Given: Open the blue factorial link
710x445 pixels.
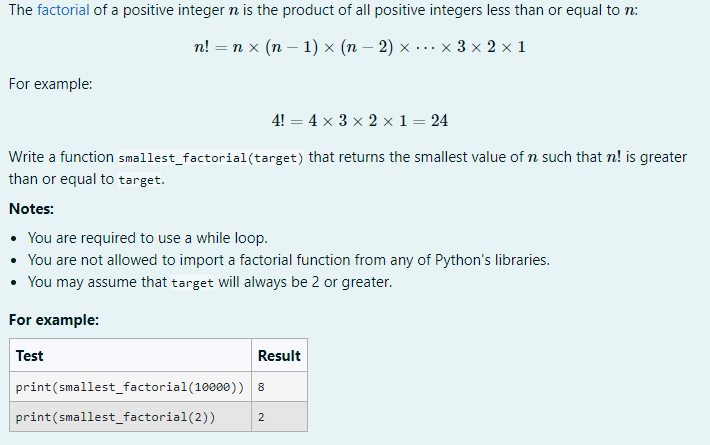Looking at the screenshot, I should (63, 10).
